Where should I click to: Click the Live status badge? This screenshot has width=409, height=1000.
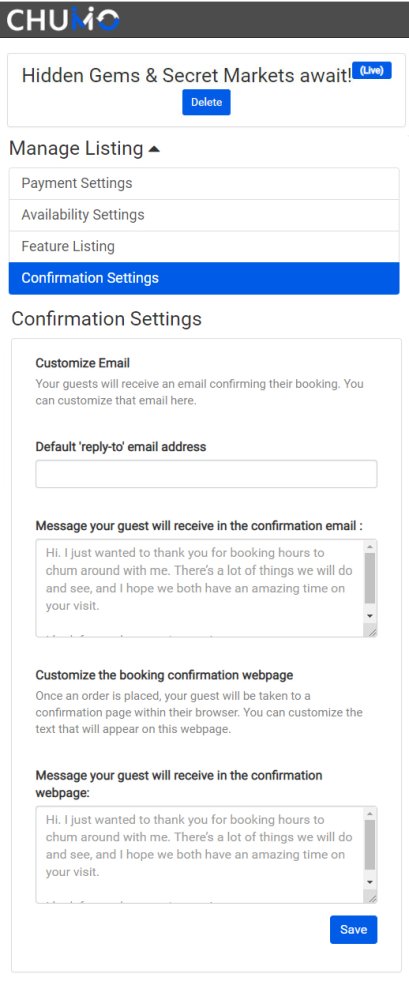371,71
